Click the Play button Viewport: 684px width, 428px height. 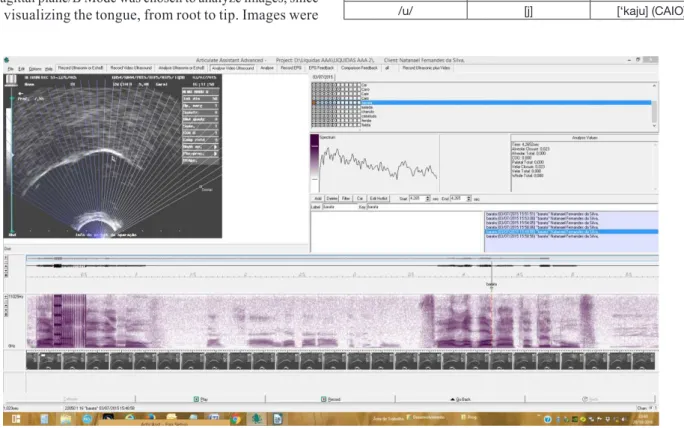[200, 399]
